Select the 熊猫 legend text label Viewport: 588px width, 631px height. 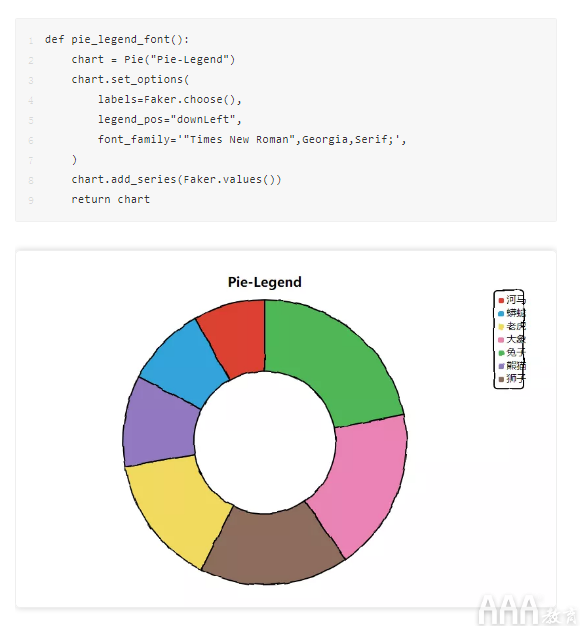(516, 365)
